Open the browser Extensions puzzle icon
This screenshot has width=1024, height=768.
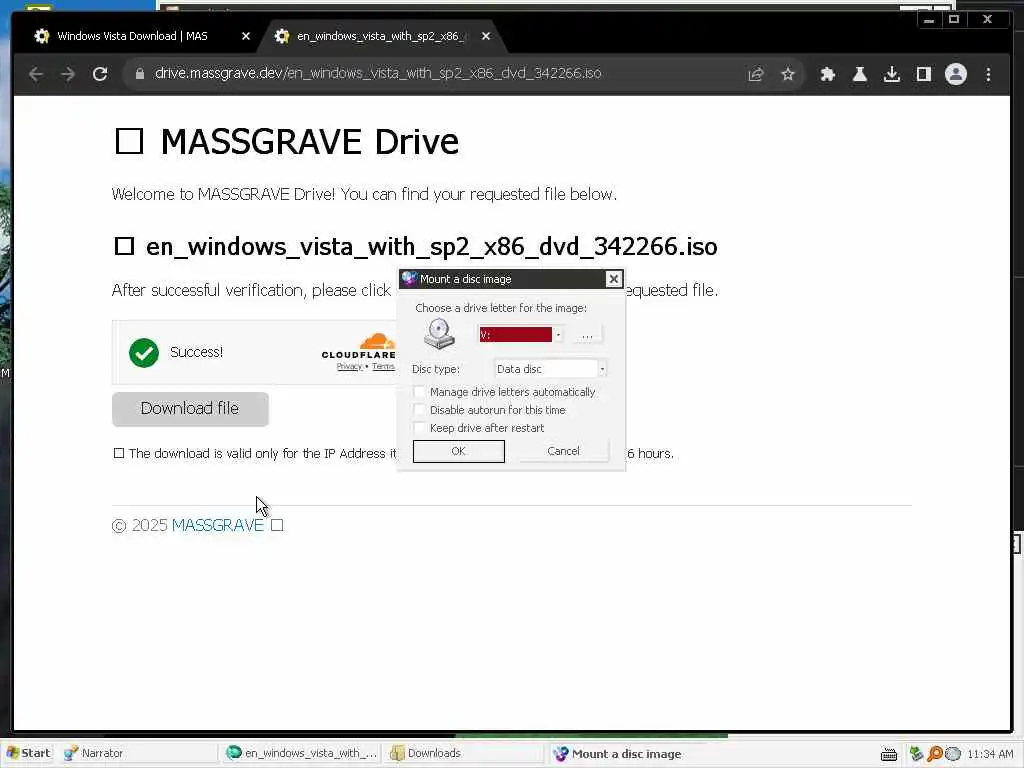coord(827,74)
